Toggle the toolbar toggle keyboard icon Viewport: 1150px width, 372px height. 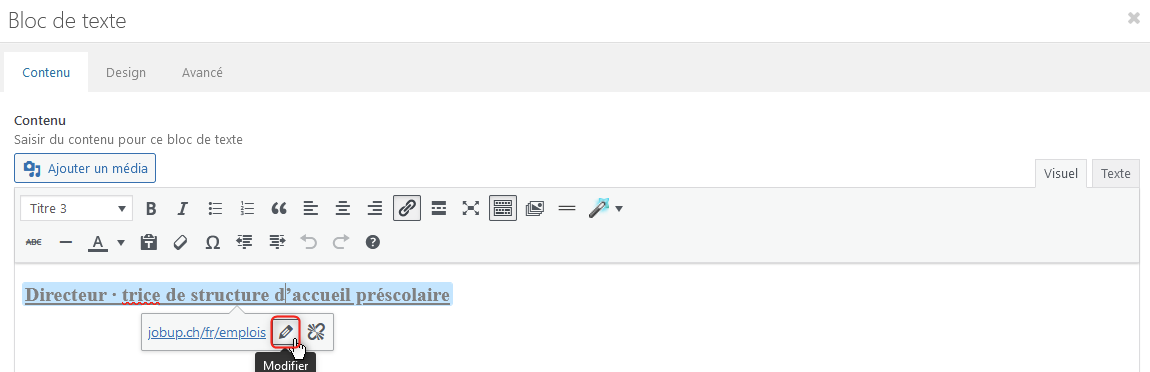(x=503, y=208)
